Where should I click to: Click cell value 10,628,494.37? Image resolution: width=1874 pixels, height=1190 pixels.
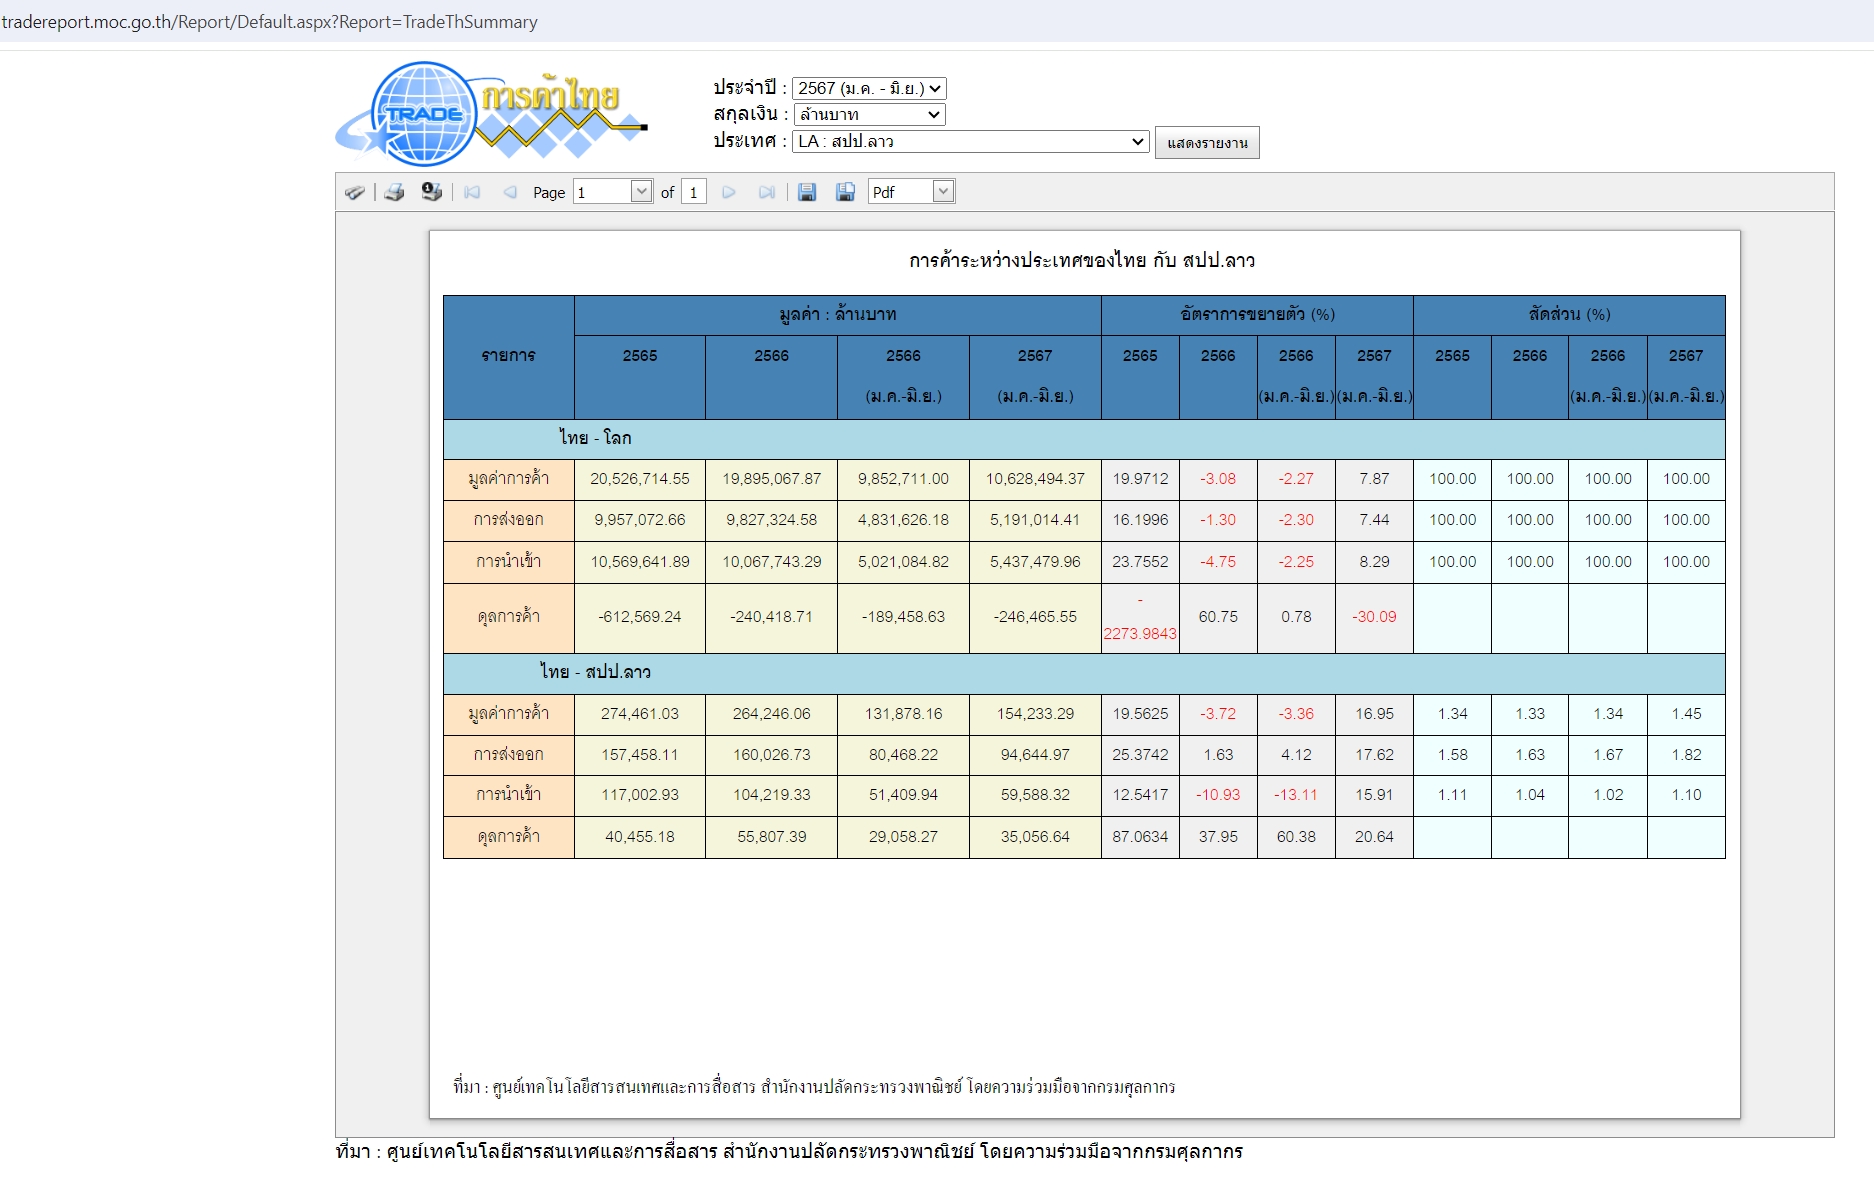point(1035,479)
